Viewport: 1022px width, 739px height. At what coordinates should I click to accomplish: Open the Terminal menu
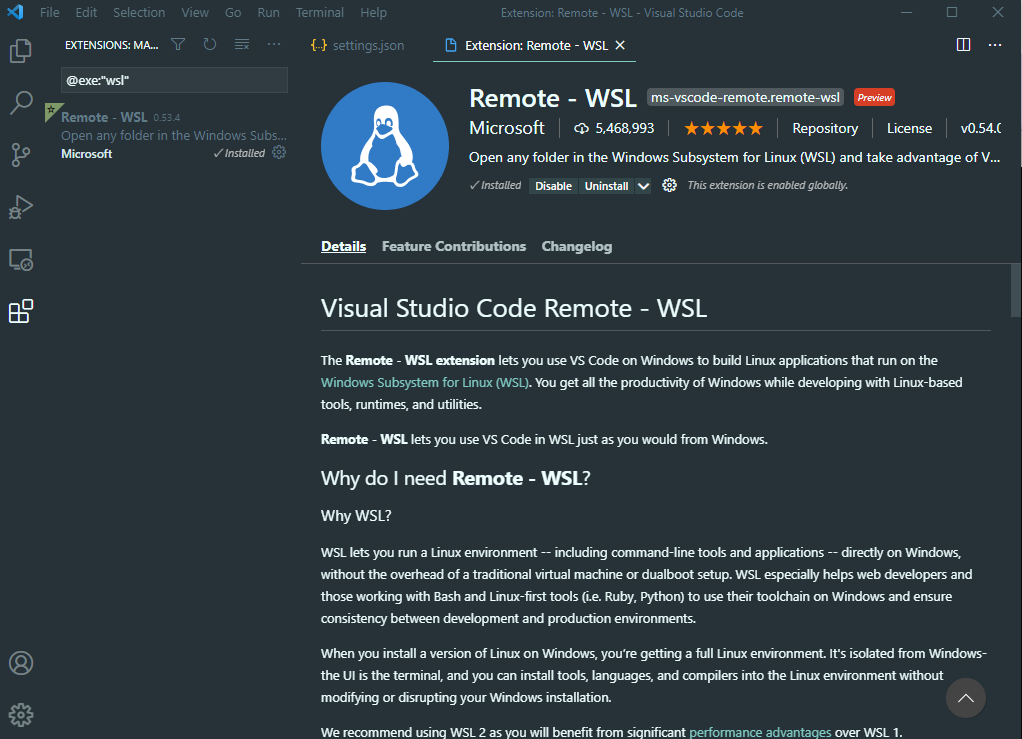click(x=319, y=12)
